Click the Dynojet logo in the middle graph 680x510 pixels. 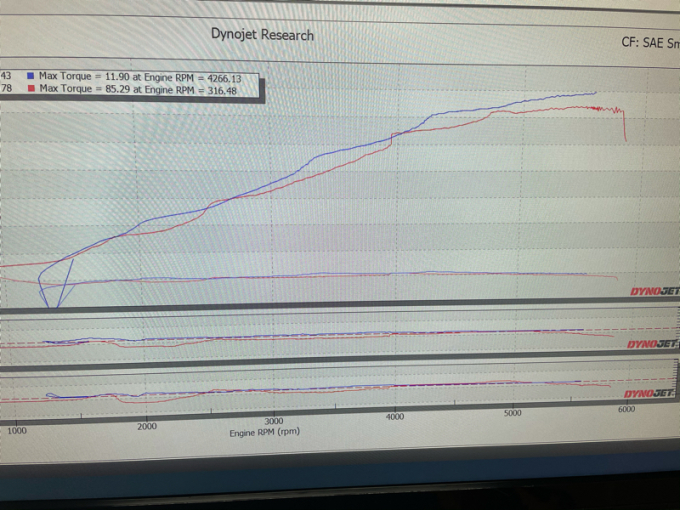[652, 344]
